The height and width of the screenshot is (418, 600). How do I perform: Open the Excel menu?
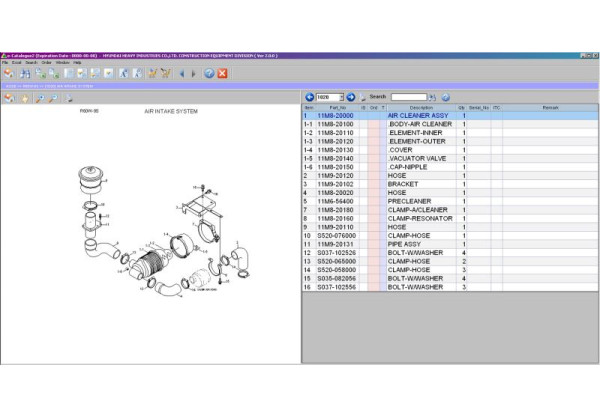[x=17, y=62]
